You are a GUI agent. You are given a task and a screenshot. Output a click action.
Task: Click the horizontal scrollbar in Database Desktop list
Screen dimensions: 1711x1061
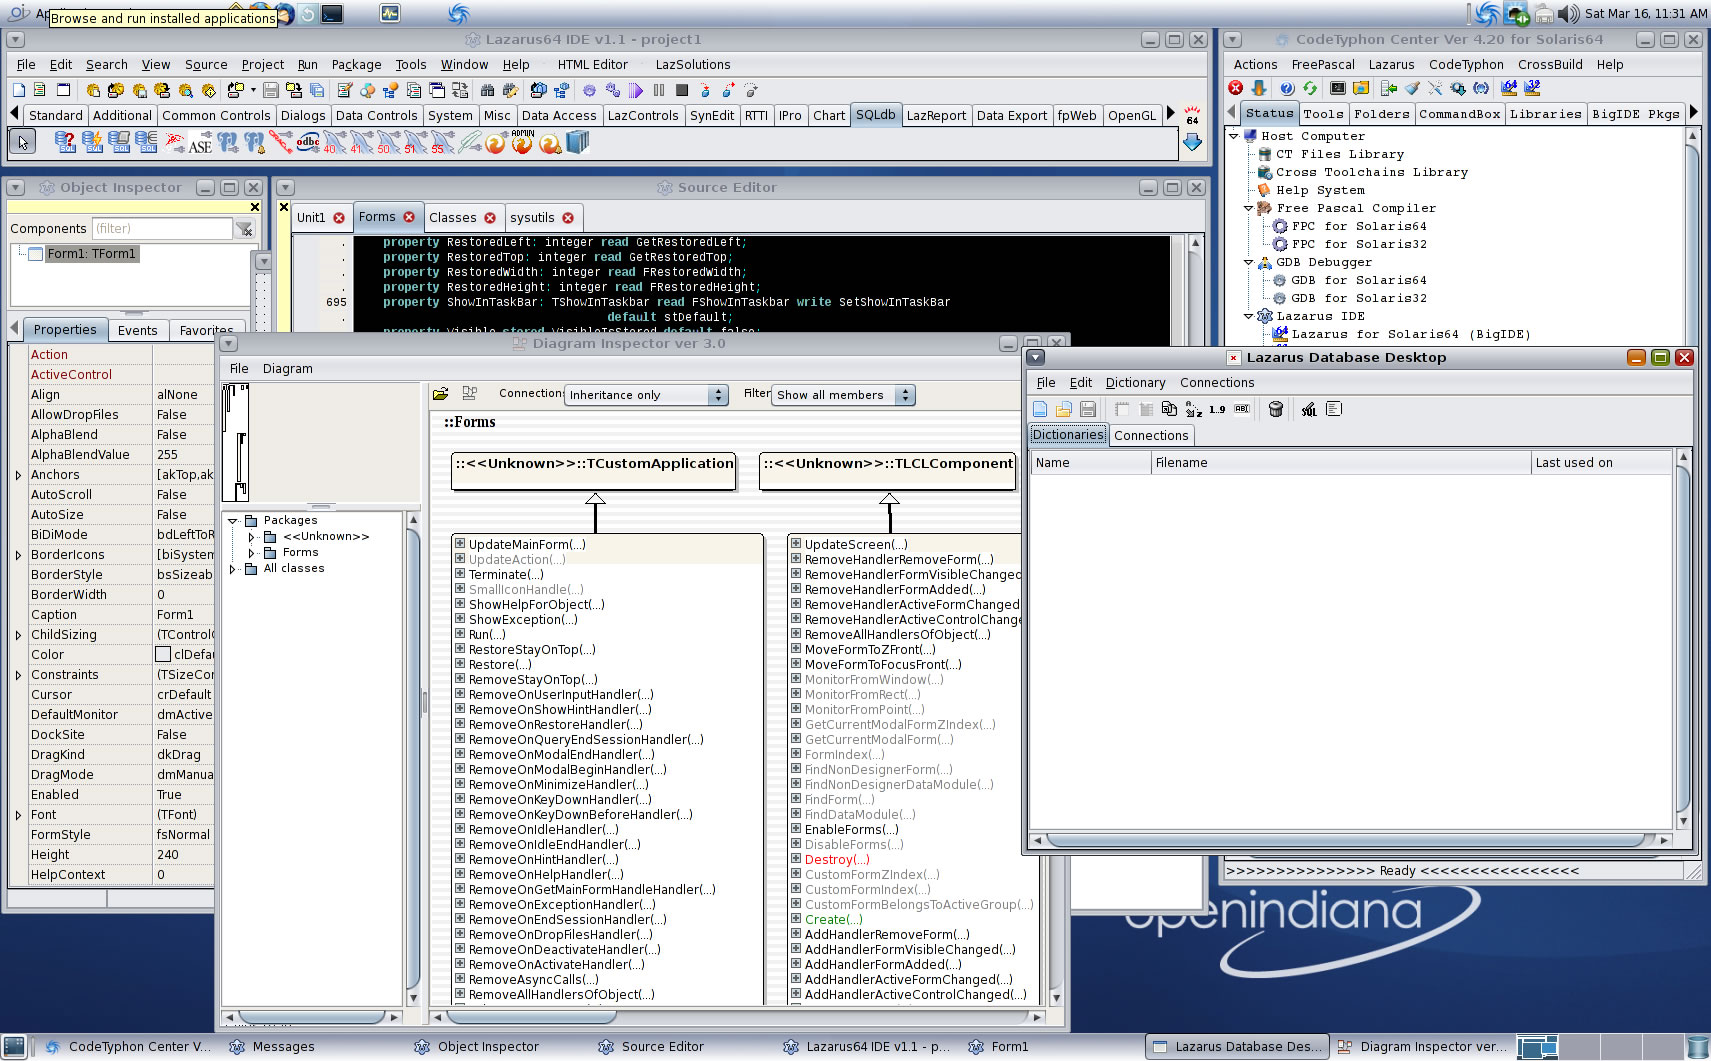[x=1350, y=840]
